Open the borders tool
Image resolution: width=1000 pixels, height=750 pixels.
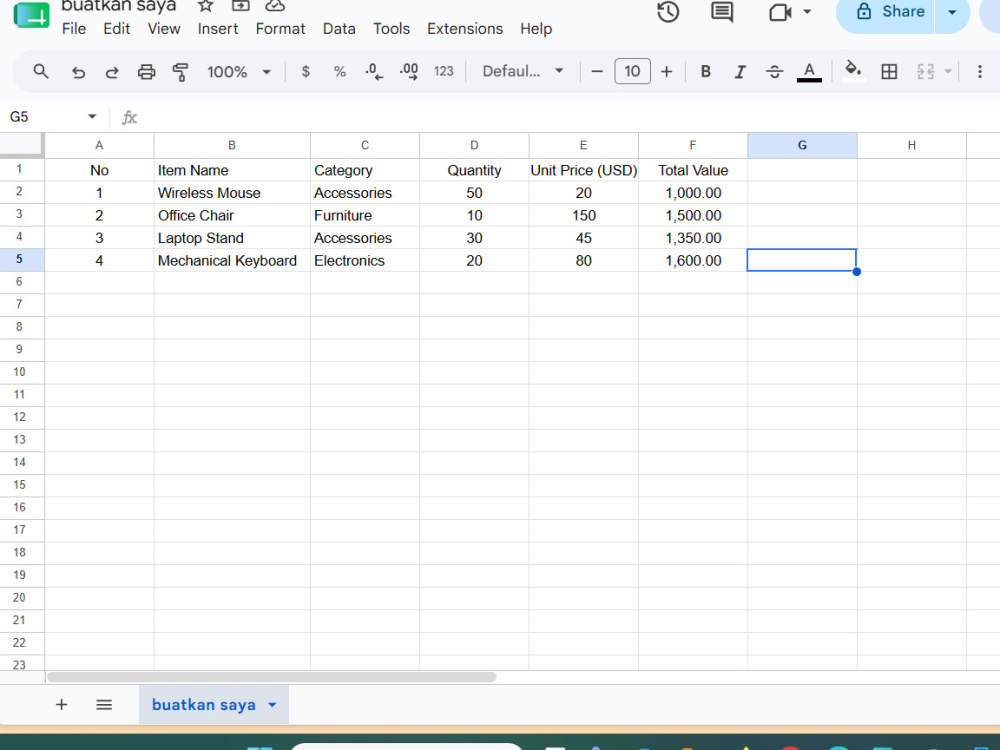click(x=889, y=71)
